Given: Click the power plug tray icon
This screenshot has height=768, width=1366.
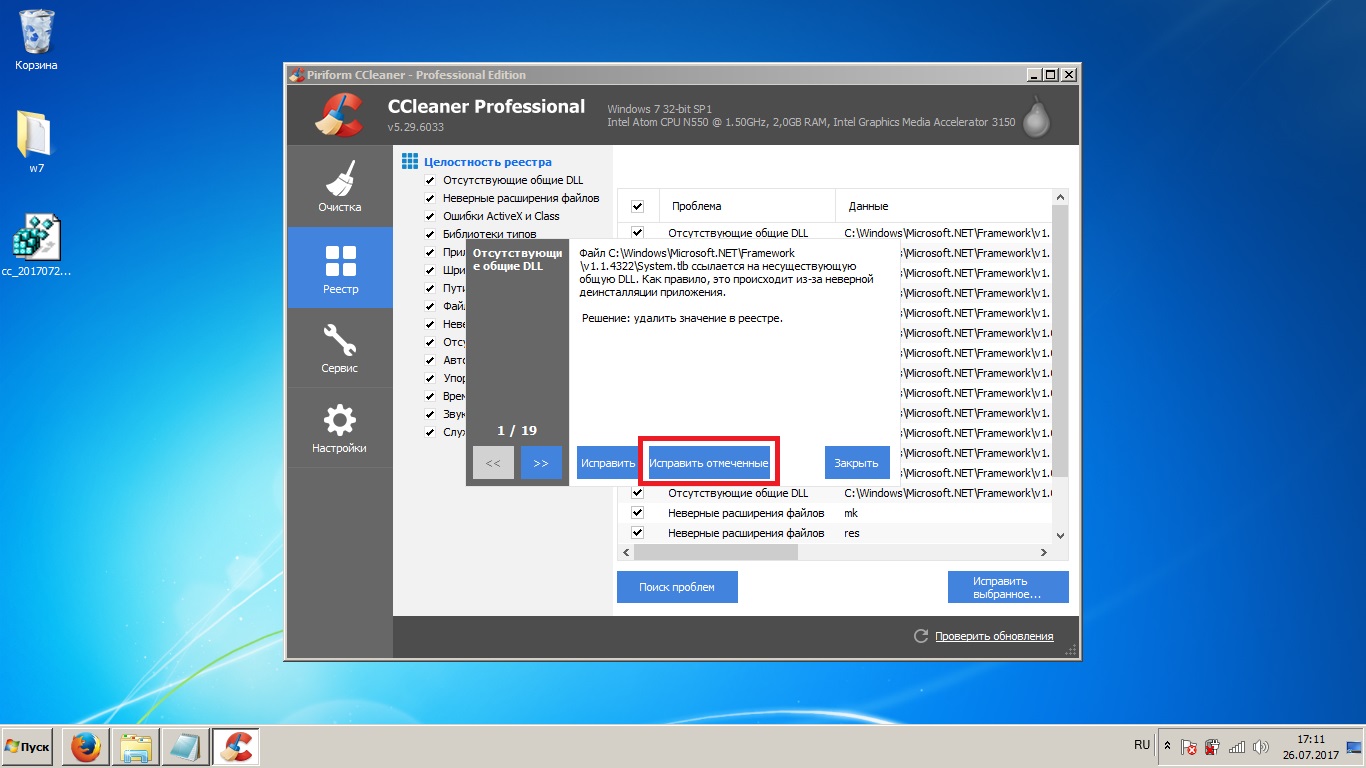Looking at the screenshot, I should [1212, 747].
